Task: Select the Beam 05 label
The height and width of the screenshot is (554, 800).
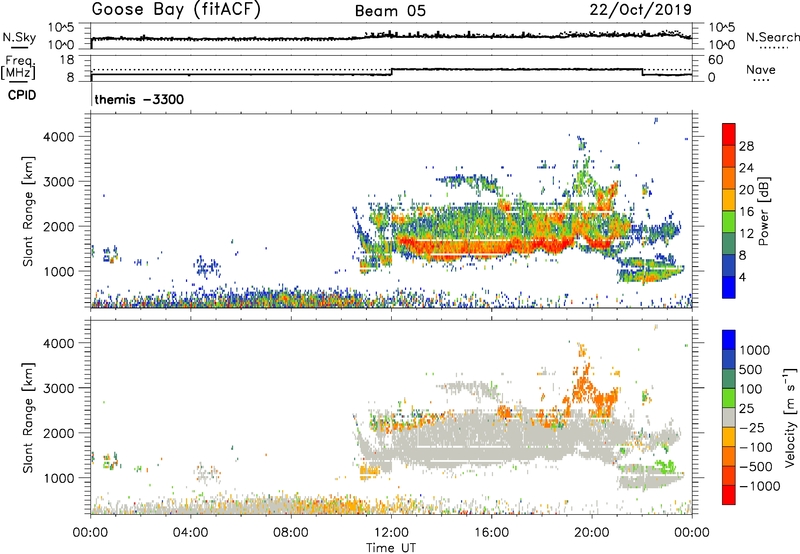Action: tap(390, 11)
